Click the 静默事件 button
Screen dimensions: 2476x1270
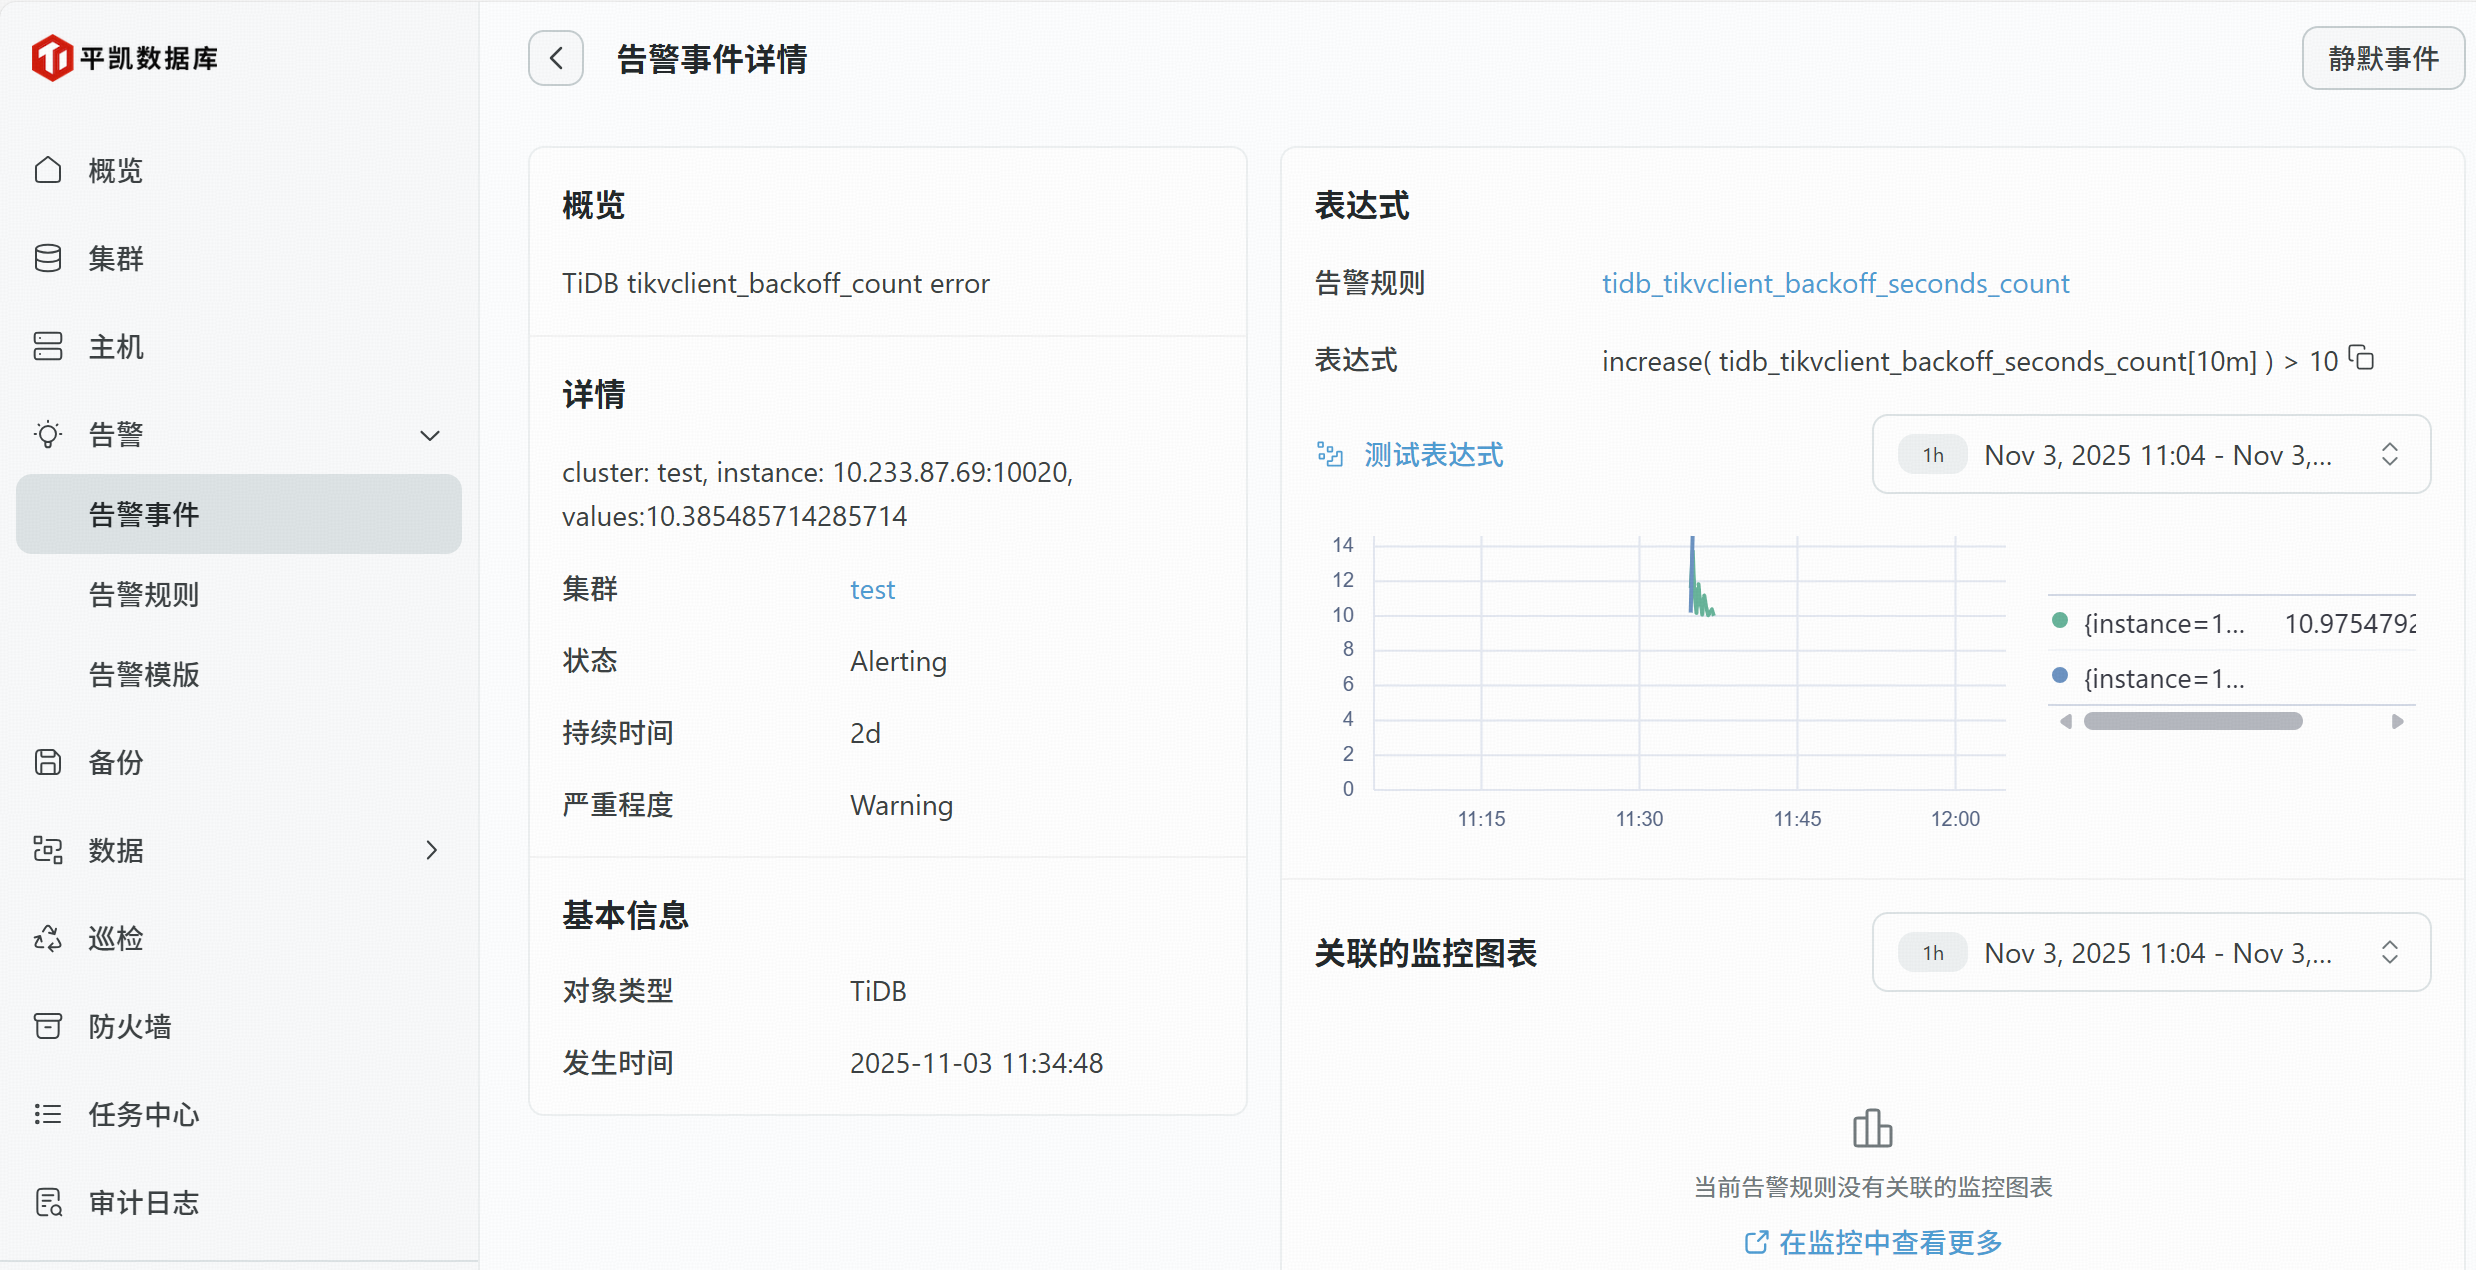[x=2382, y=58]
